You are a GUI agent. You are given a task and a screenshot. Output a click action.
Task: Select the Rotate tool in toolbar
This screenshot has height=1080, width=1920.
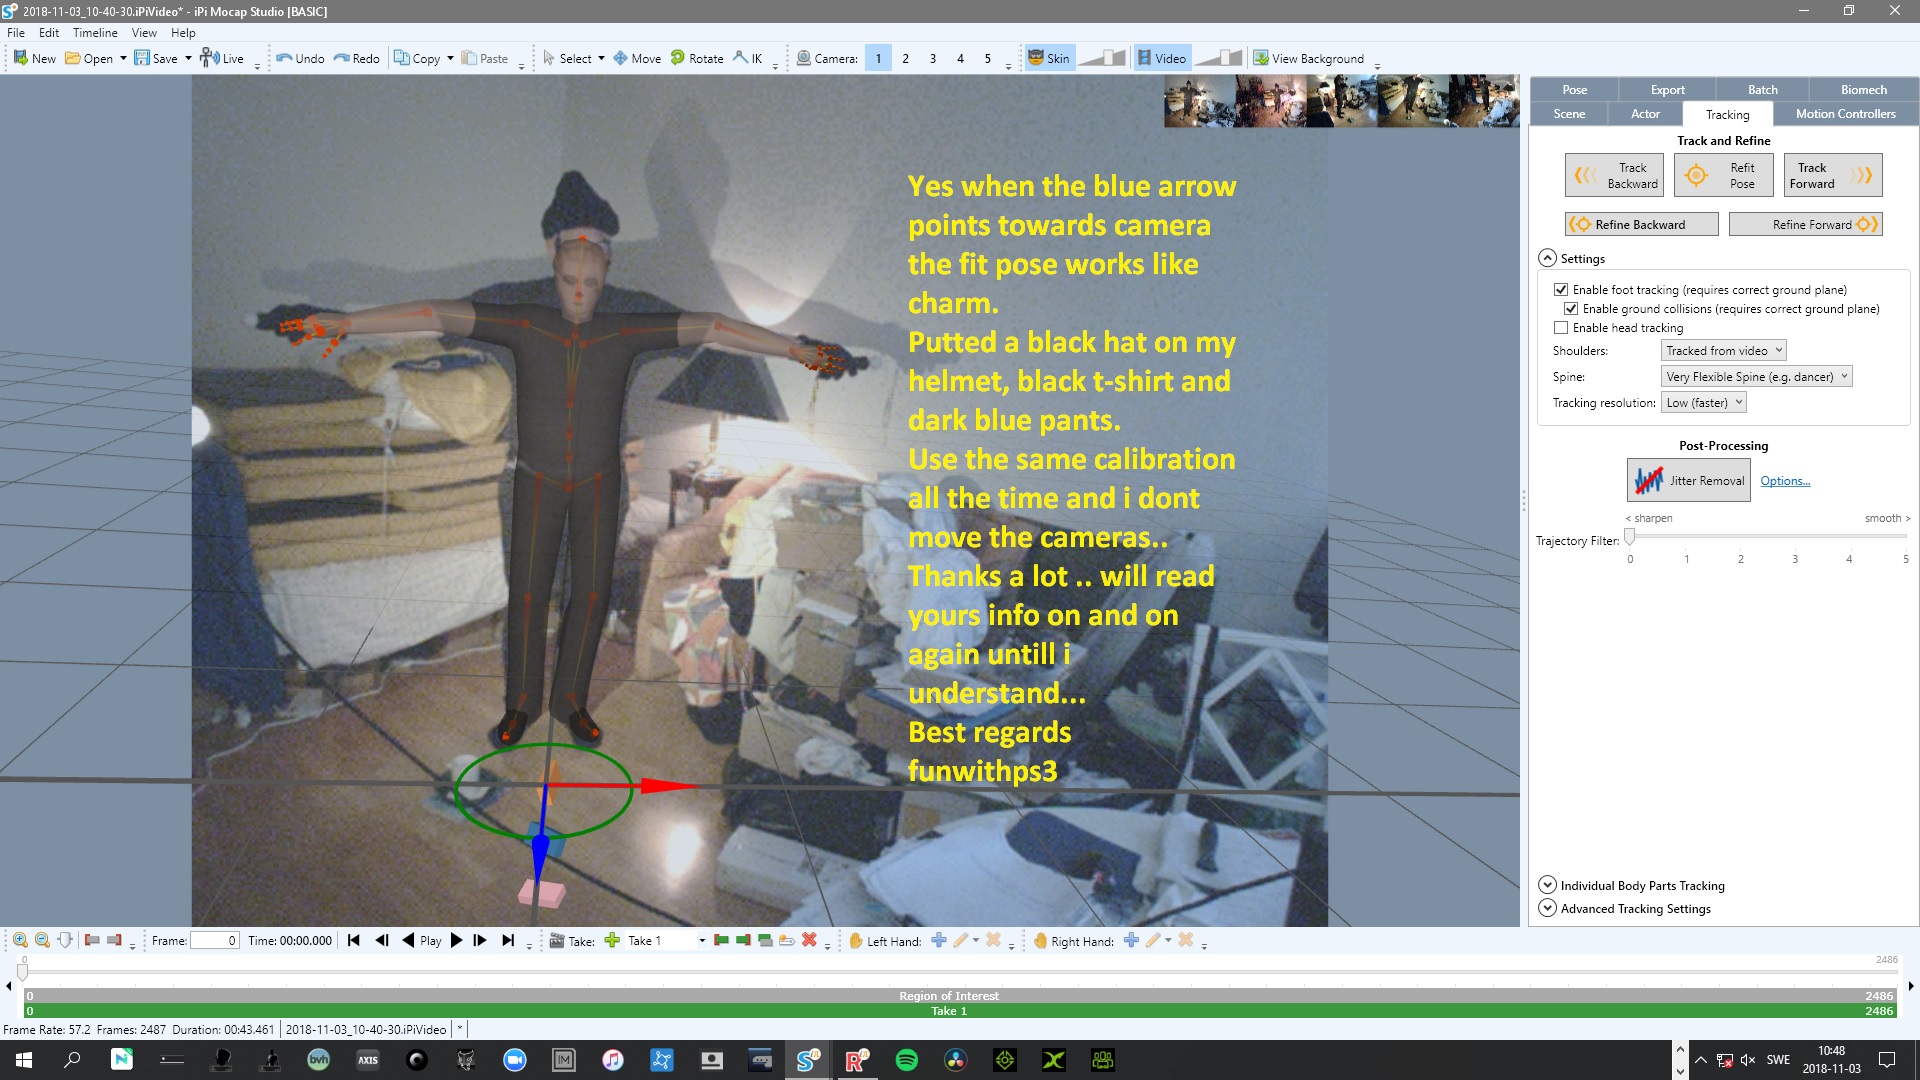click(x=697, y=58)
